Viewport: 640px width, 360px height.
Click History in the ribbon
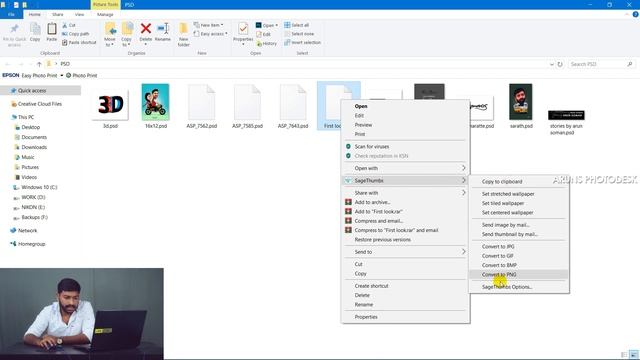click(x=267, y=43)
